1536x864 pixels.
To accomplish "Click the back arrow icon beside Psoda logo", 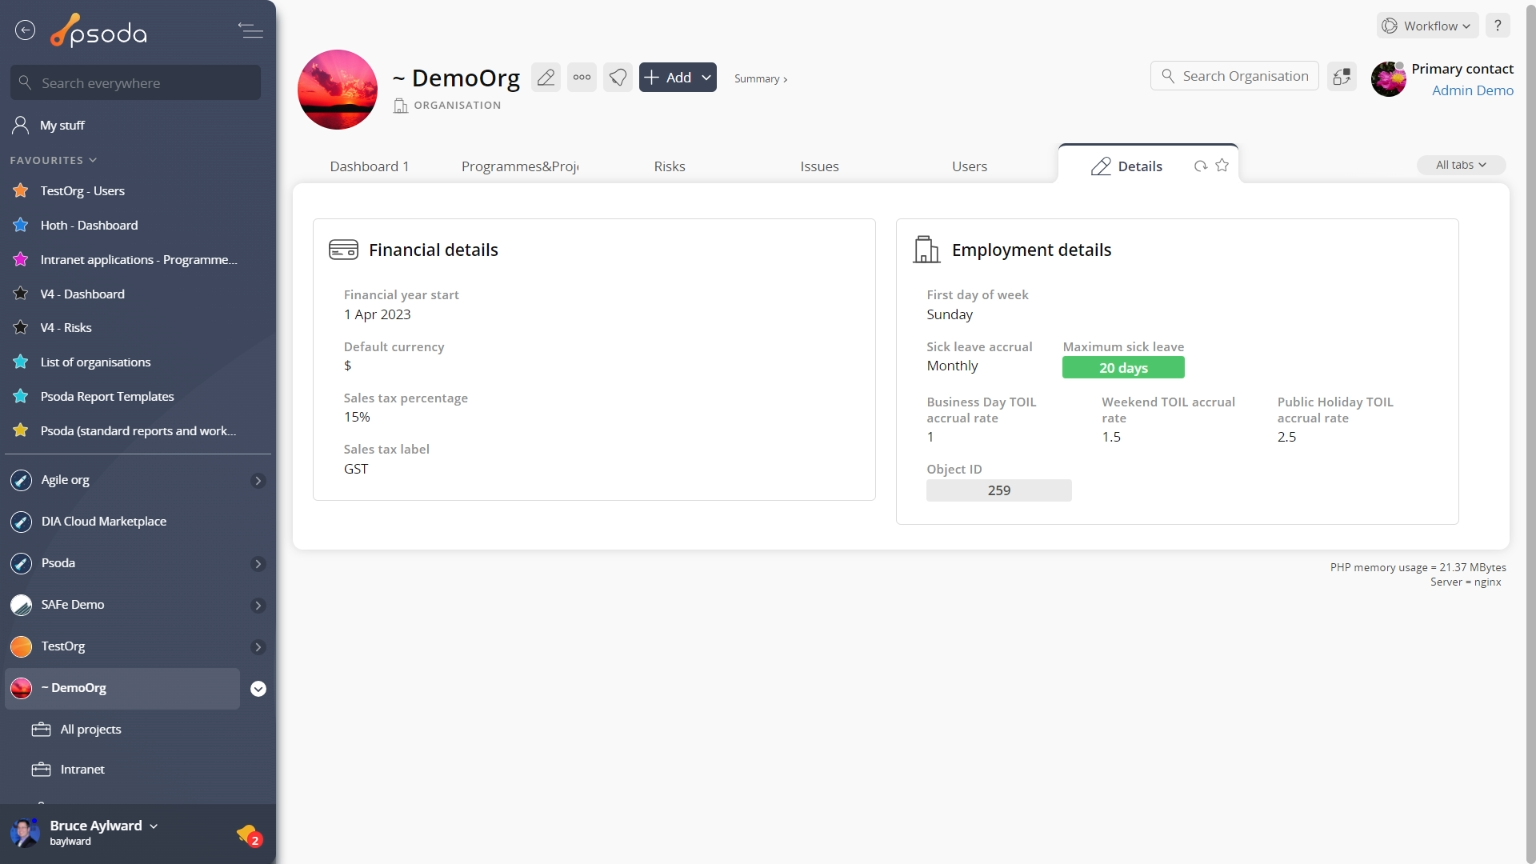I will [25, 31].
